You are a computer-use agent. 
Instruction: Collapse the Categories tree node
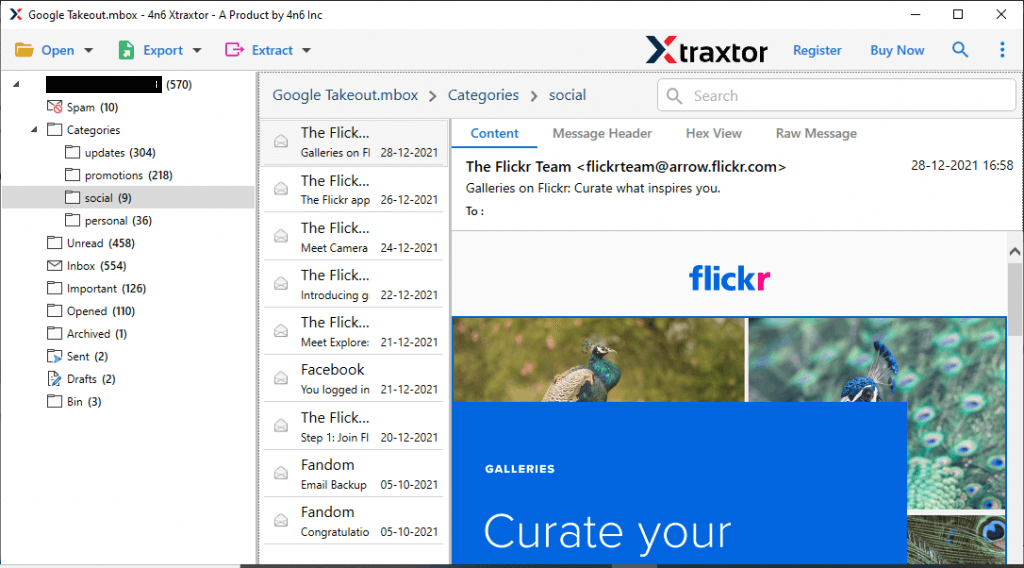coord(34,129)
